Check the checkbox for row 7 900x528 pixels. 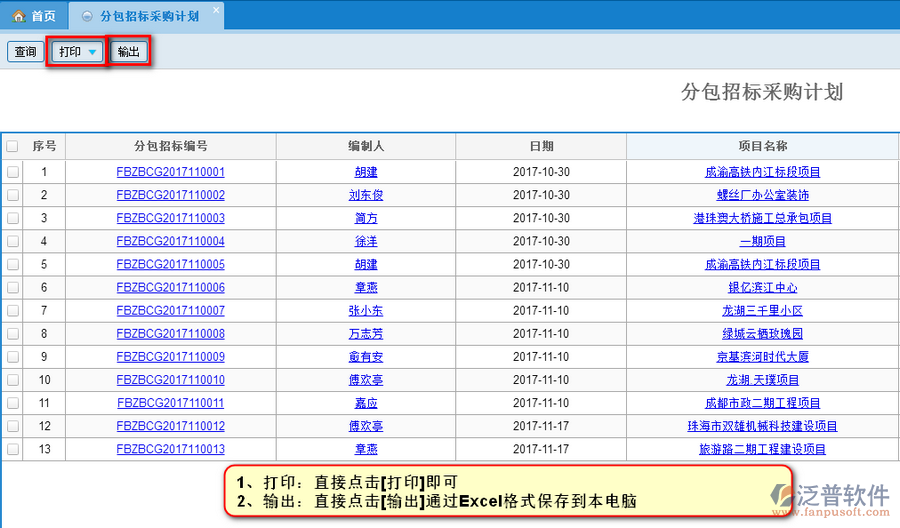coord(13,311)
